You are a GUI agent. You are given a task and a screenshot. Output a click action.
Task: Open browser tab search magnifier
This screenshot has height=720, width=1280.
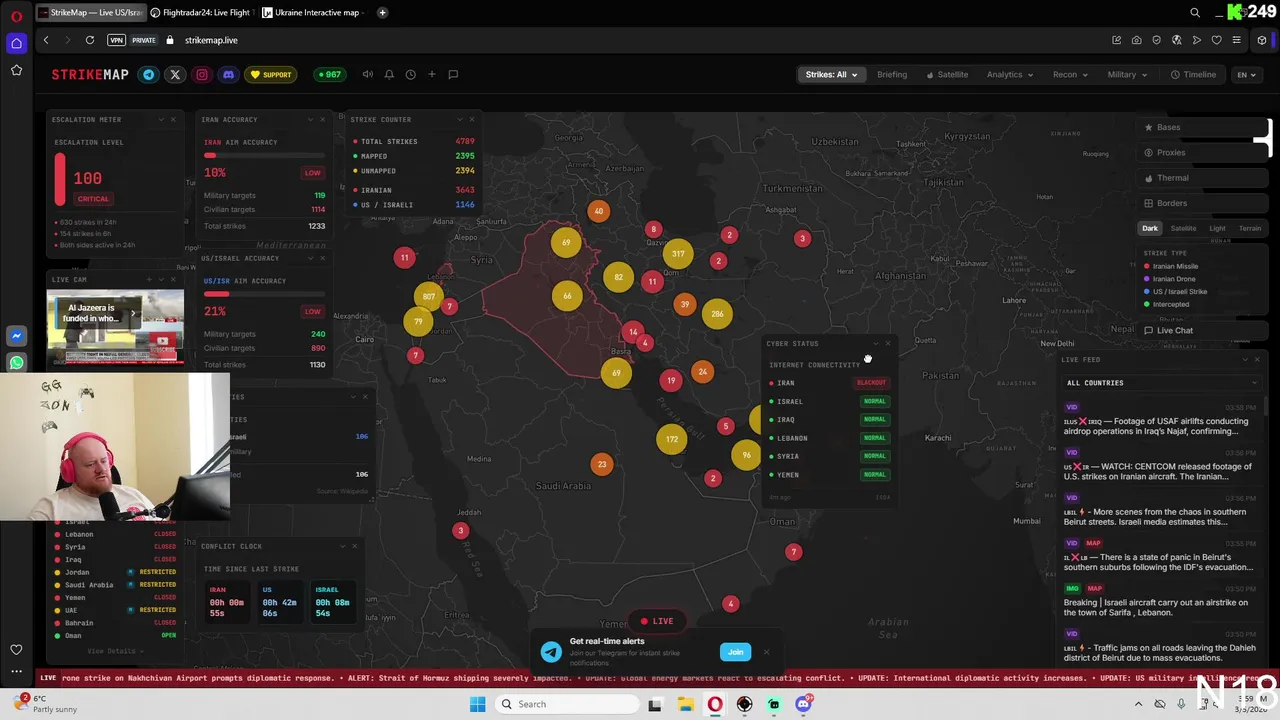coord(1195,13)
